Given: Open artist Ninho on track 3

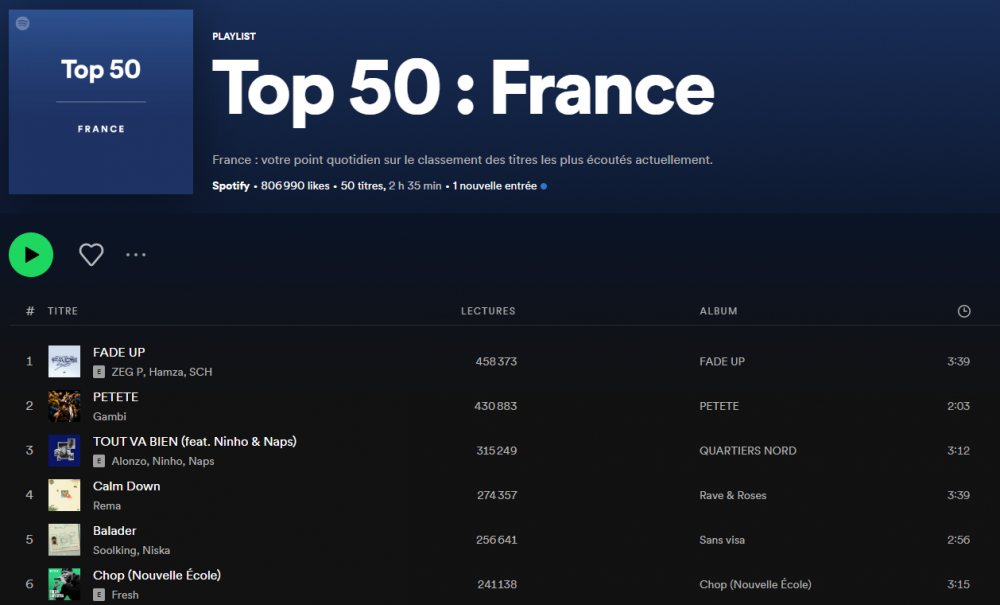Looking at the screenshot, I should pyautogui.click(x=167, y=461).
